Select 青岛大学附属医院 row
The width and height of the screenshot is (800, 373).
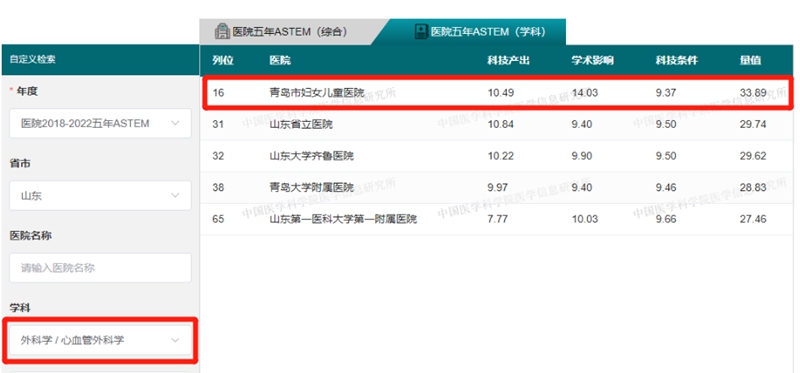497,188
